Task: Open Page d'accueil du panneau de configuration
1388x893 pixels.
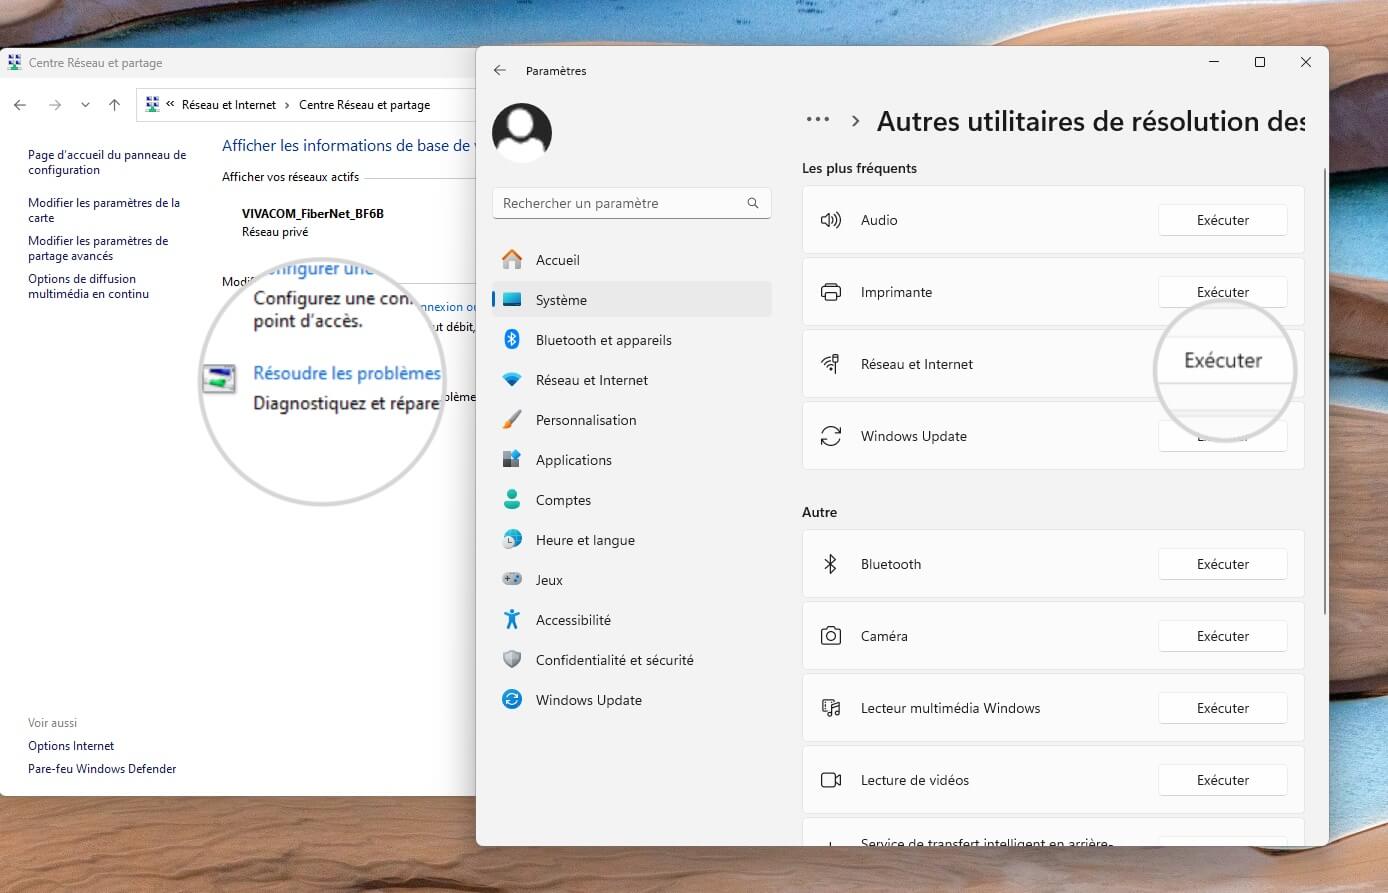Action: [107, 163]
